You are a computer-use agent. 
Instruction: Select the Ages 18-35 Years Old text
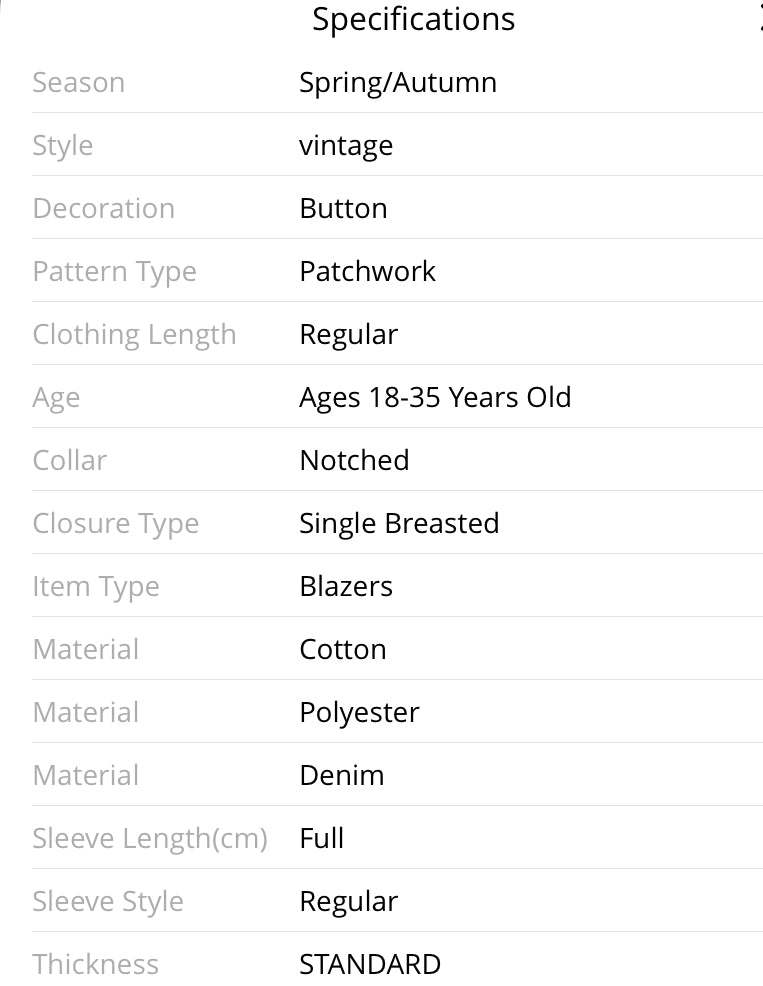435,398
